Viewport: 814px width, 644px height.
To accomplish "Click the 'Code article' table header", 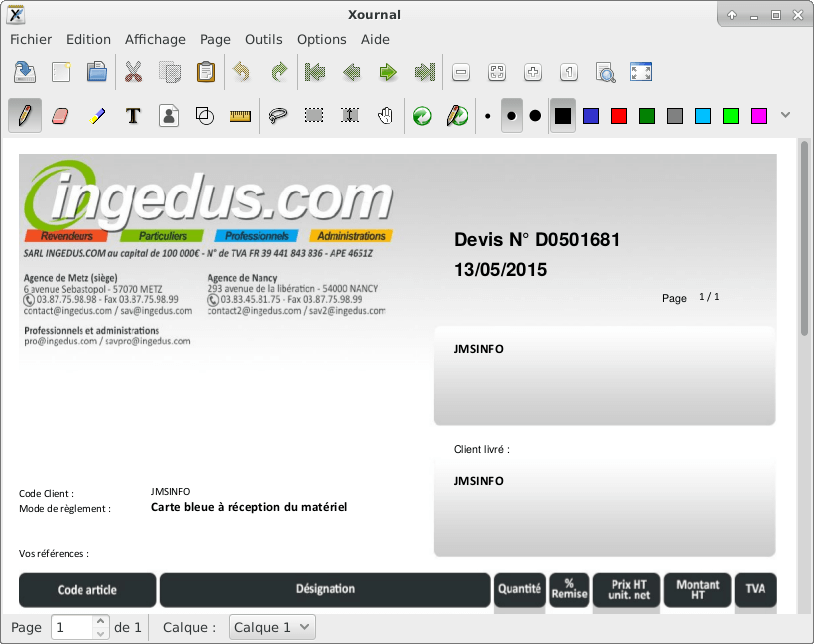I will tap(87, 590).
